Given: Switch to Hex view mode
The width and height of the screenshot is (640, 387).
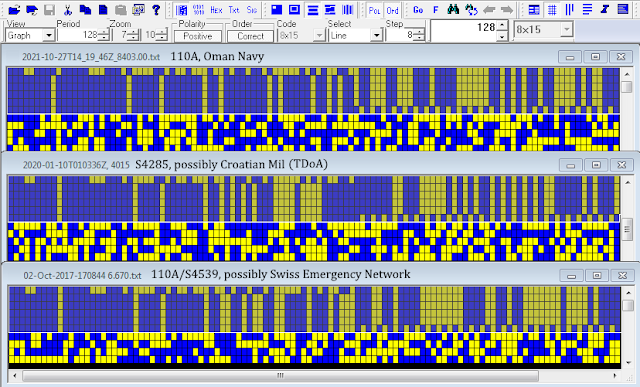Looking at the screenshot, I should pos(216,10).
